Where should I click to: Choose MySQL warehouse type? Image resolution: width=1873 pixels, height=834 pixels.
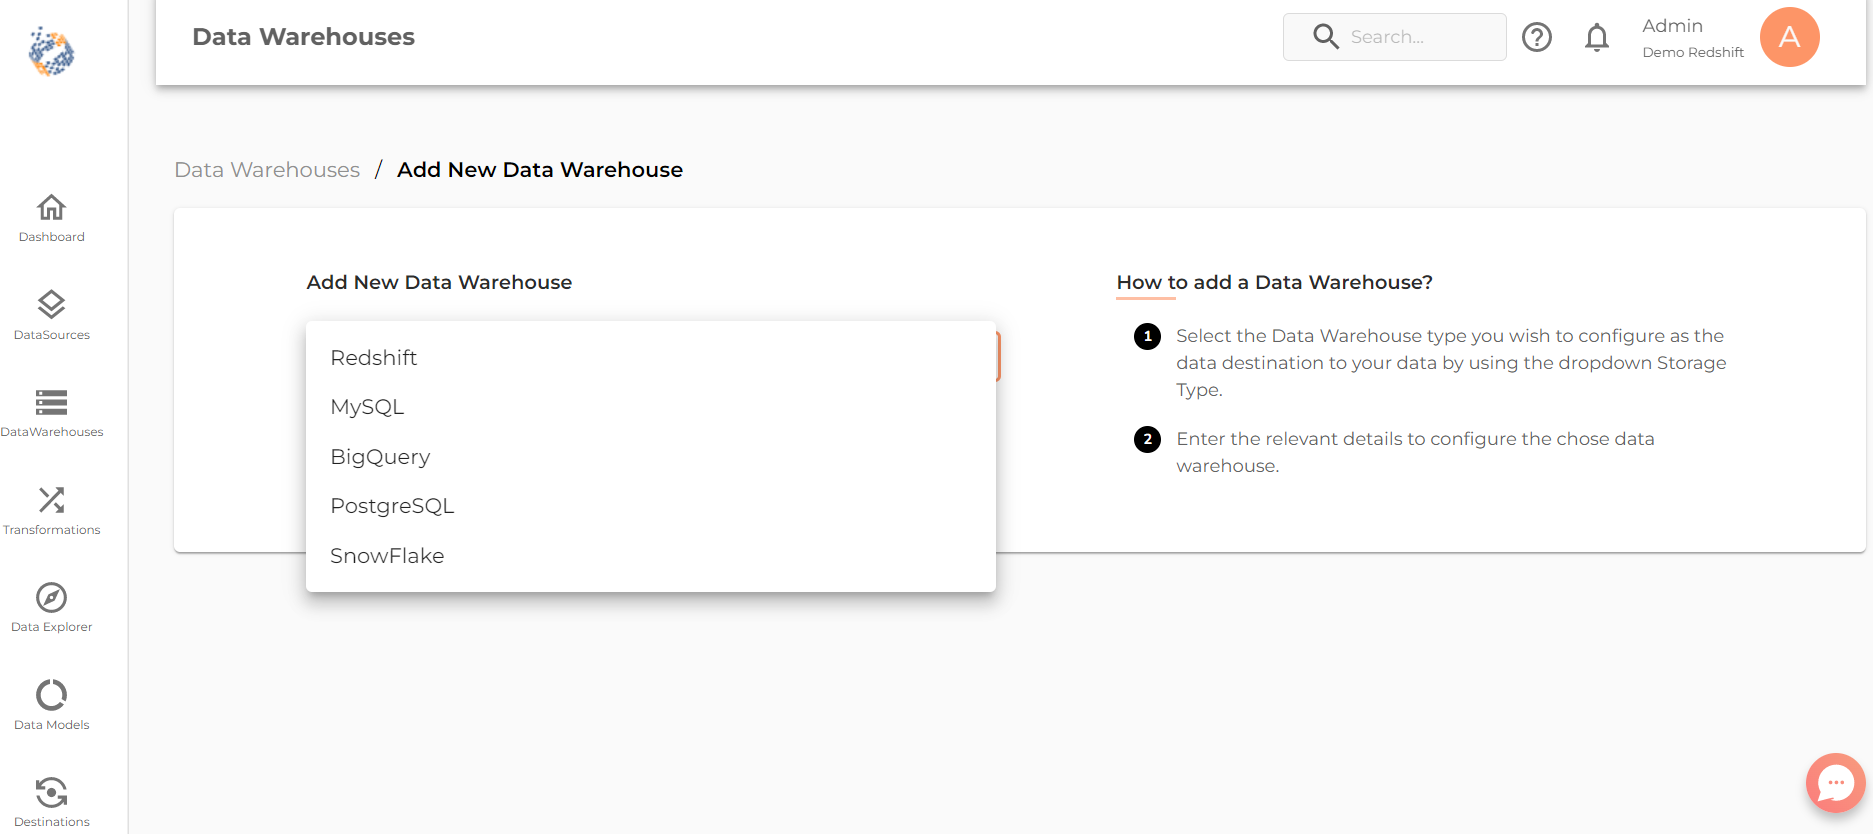point(651,407)
